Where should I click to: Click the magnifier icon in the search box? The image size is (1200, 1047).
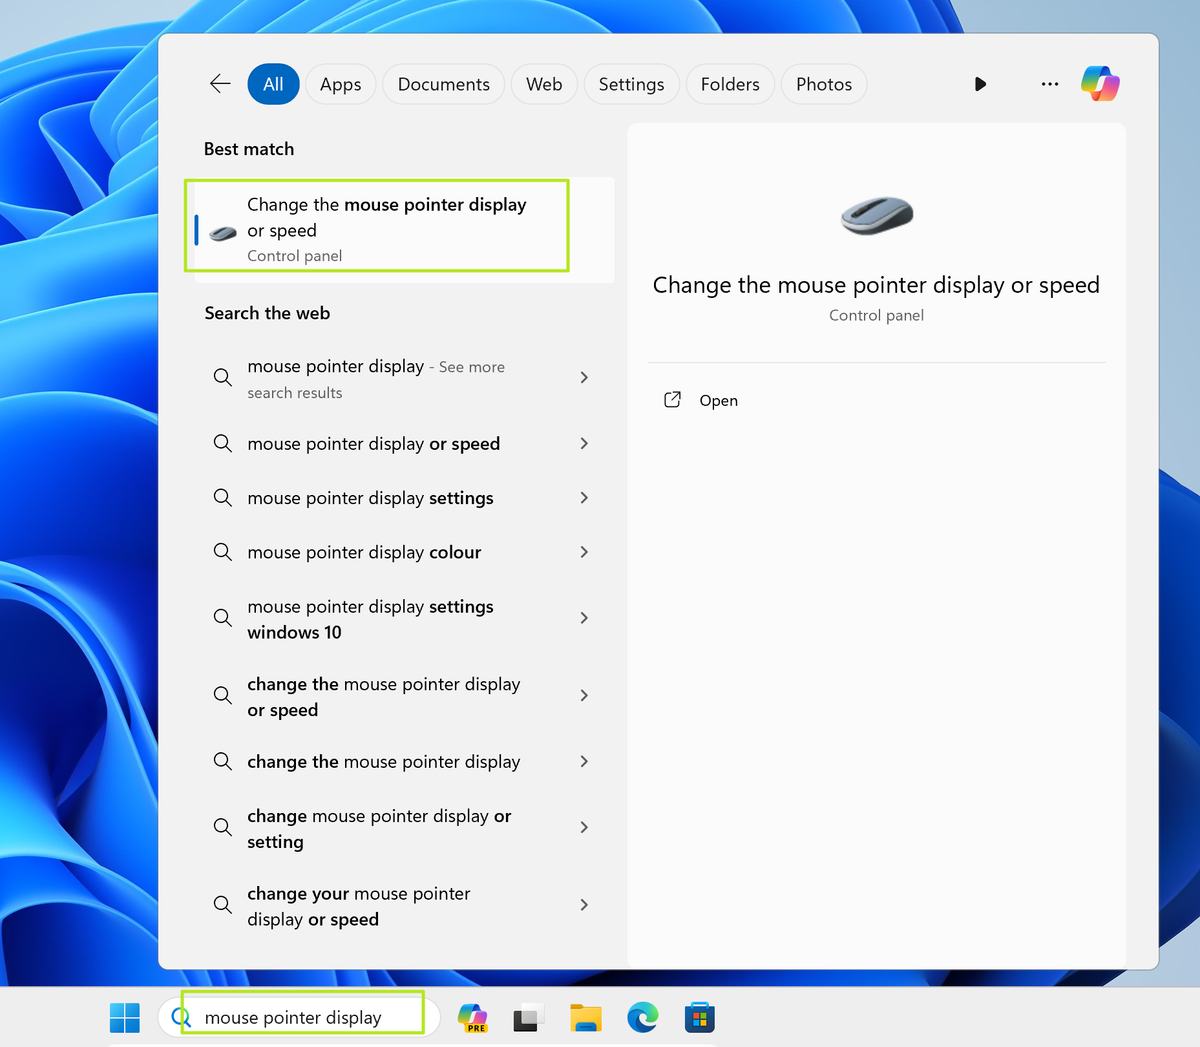[x=181, y=1015]
